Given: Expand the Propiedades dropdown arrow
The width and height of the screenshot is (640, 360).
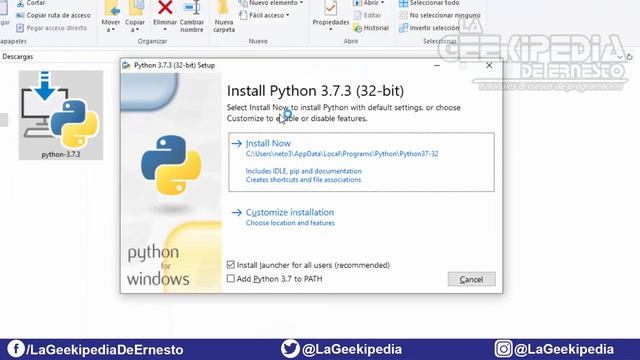Looking at the screenshot, I should (331, 29).
